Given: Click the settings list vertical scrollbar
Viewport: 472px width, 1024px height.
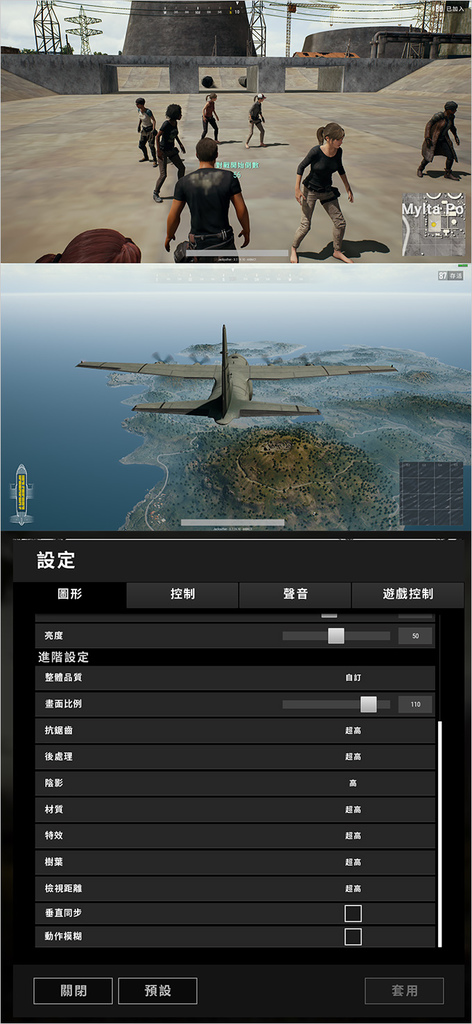Looking at the screenshot, I should (x=440, y=834).
